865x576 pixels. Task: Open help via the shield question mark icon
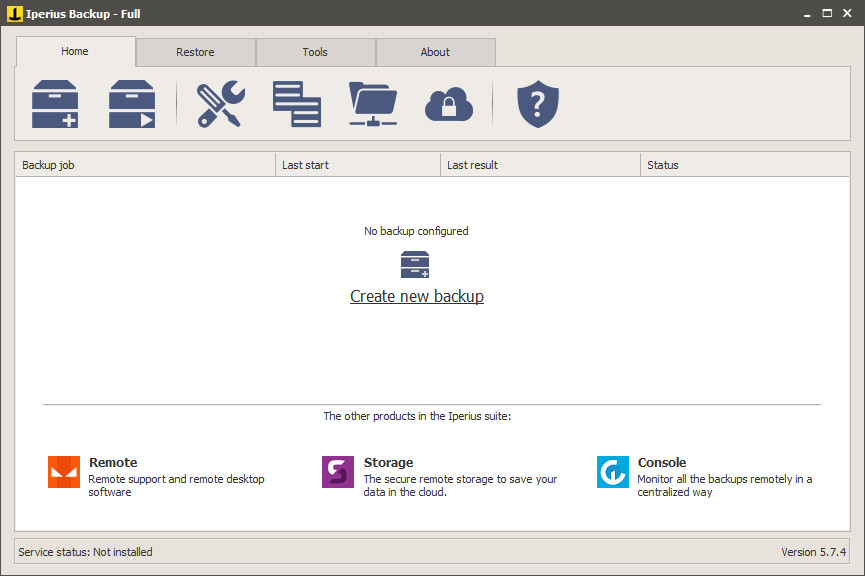pos(538,104)
